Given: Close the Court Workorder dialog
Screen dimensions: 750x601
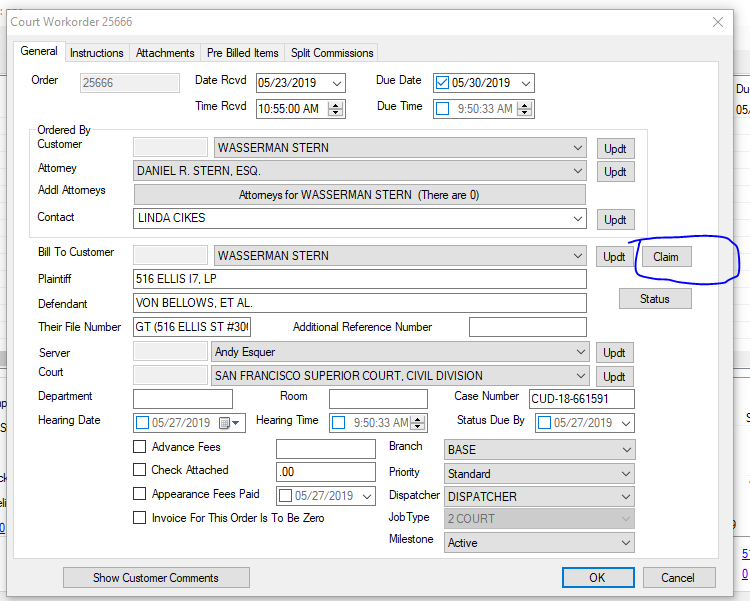Looking at the screenshot, I should click(x=717, y=22).
